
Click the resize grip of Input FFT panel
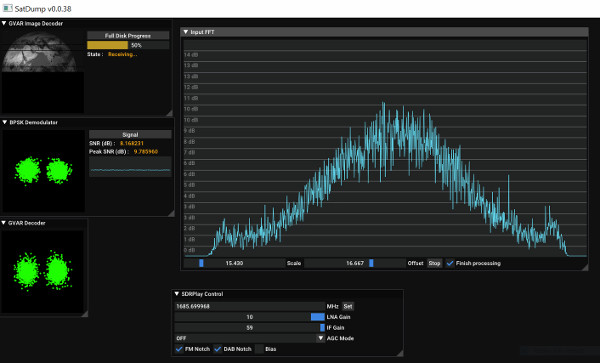click(585, 267)
